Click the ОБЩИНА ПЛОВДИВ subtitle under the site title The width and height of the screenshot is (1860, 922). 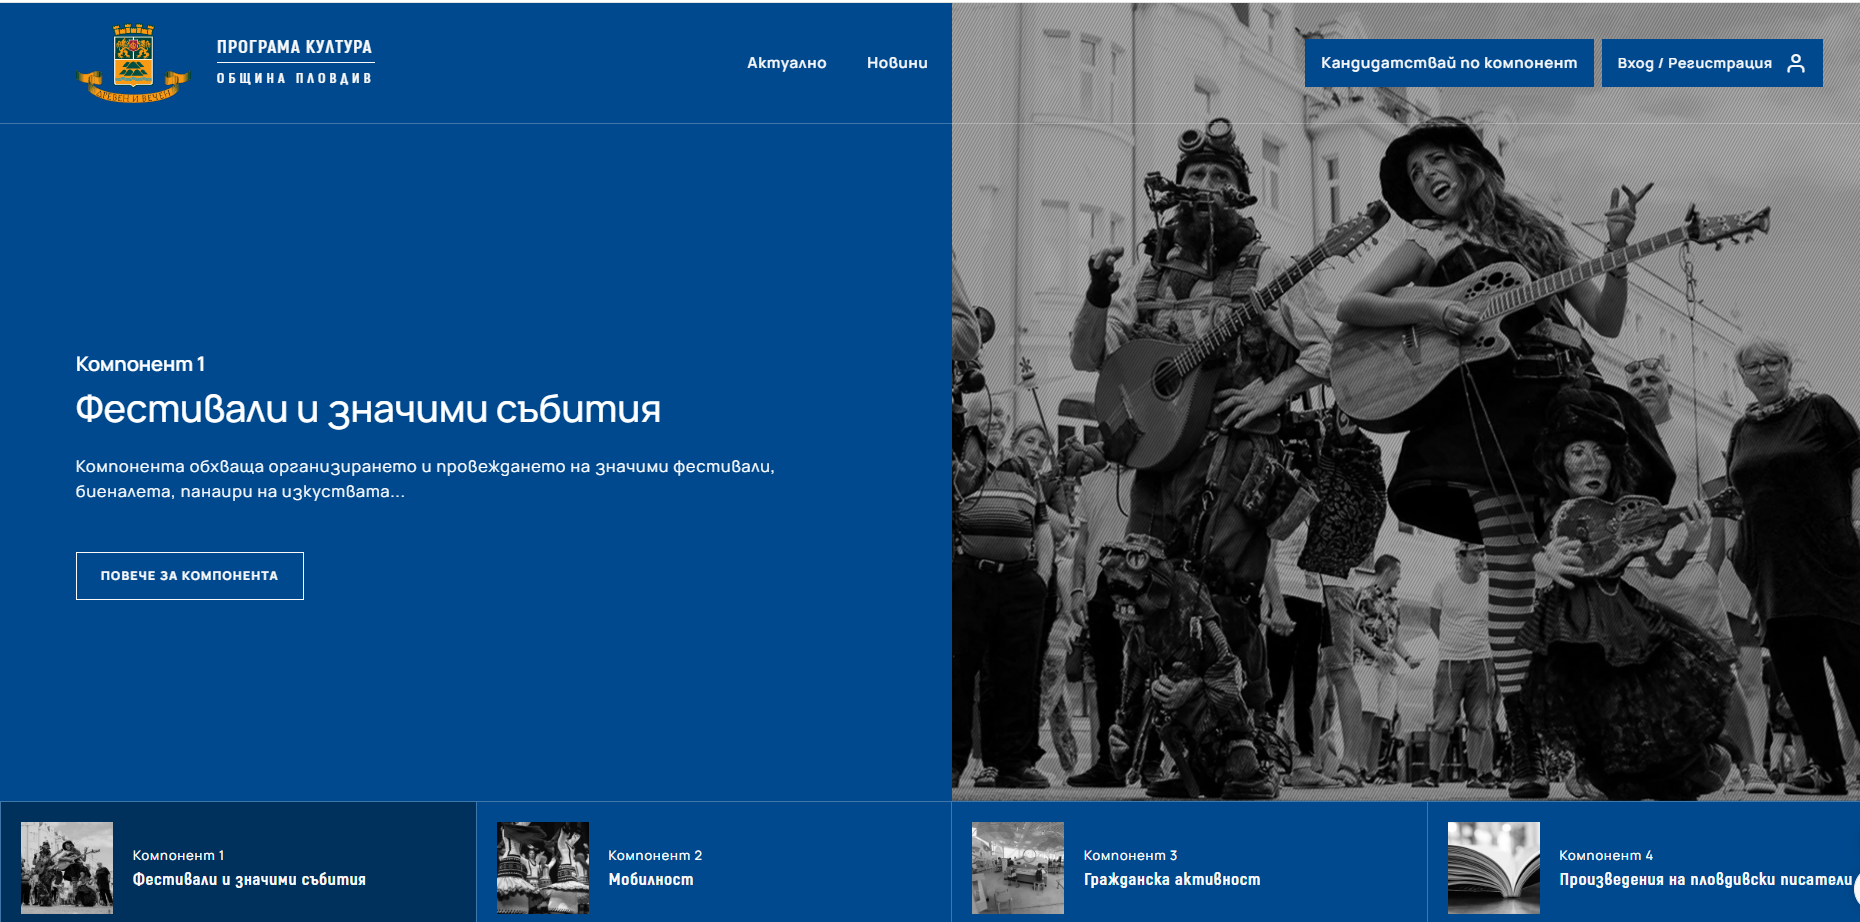click(x=294, y=79)
